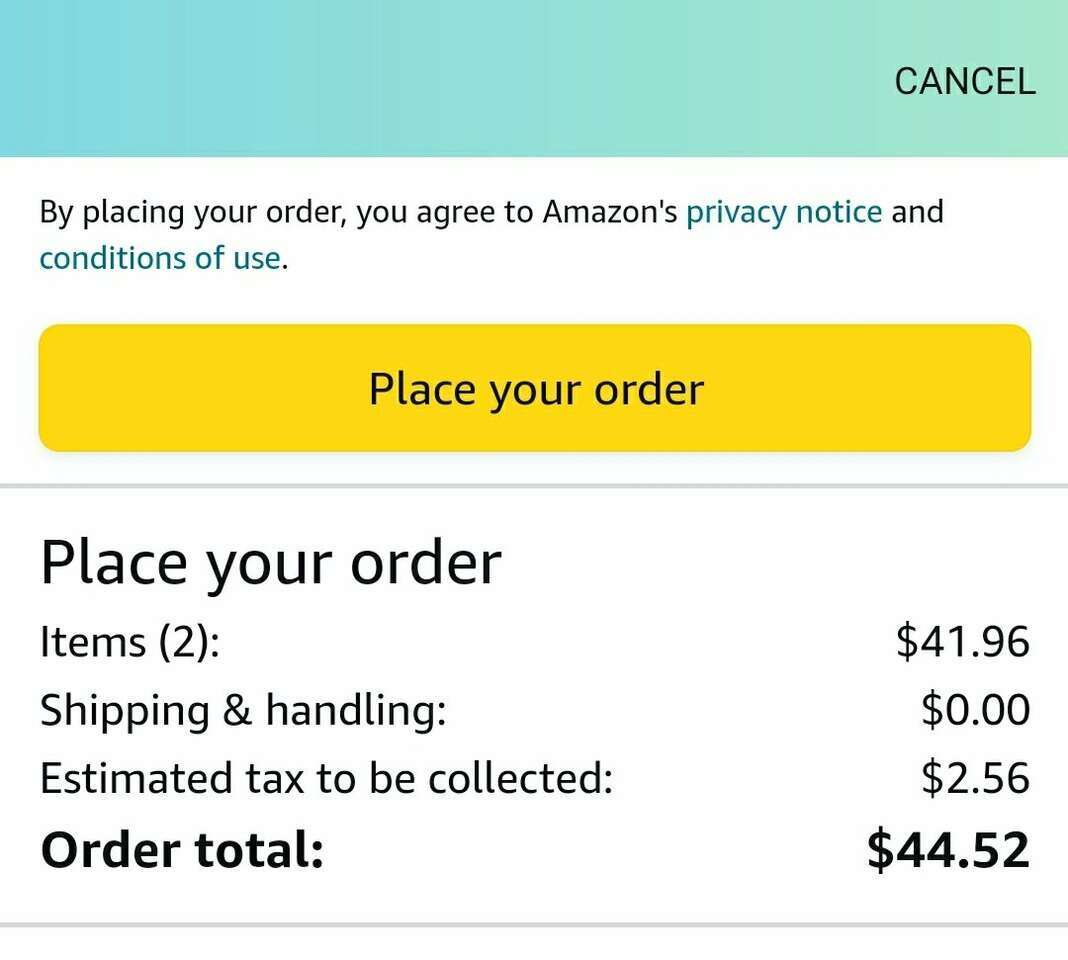Image resolution: width=1068 pixels, height=960 pixels.
Task: Select the bold Order total label
Action: pos(182,850)
